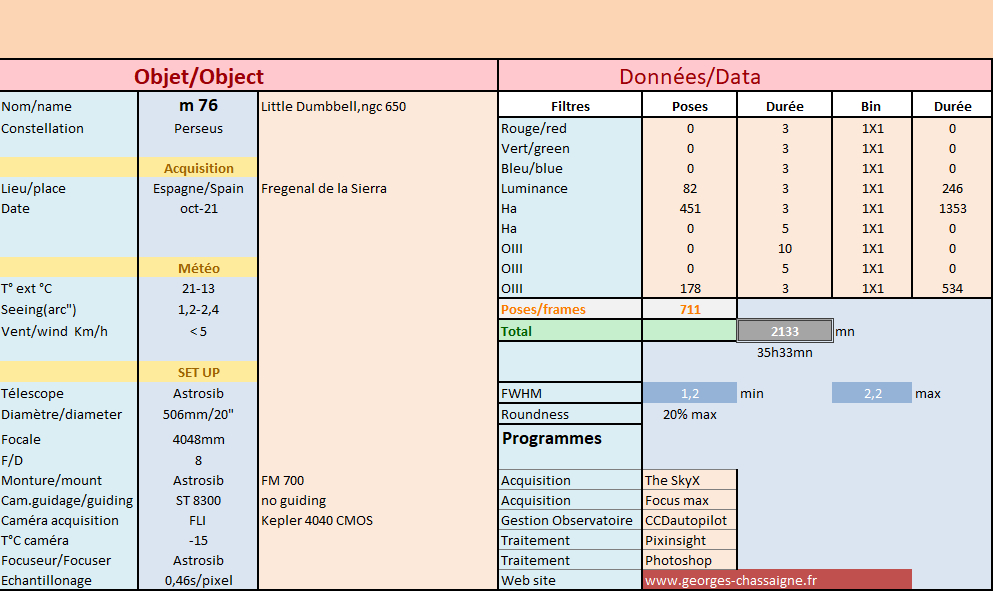Select the FWHM max value 2,2 cell
993x591 pixels.
[872, 393]
